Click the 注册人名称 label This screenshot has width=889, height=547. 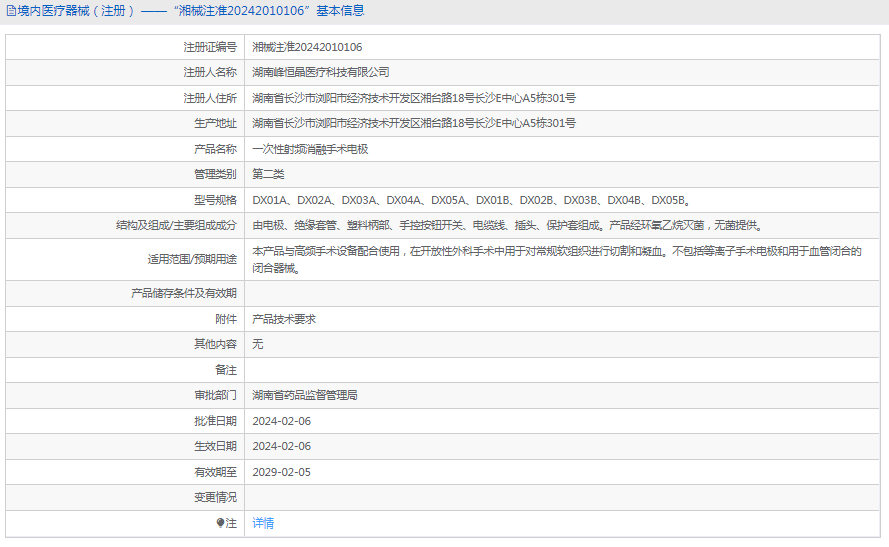click(x=210, y=73)
